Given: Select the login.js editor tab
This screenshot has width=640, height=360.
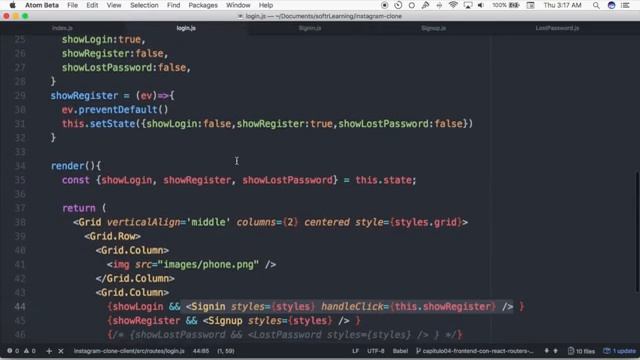Looking at the screenshot, I should (x=186, y=28).
